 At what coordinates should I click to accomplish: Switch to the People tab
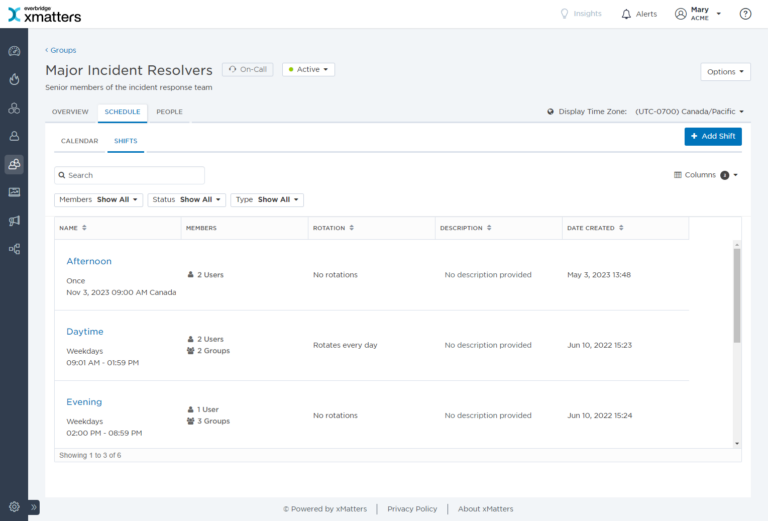169,112
